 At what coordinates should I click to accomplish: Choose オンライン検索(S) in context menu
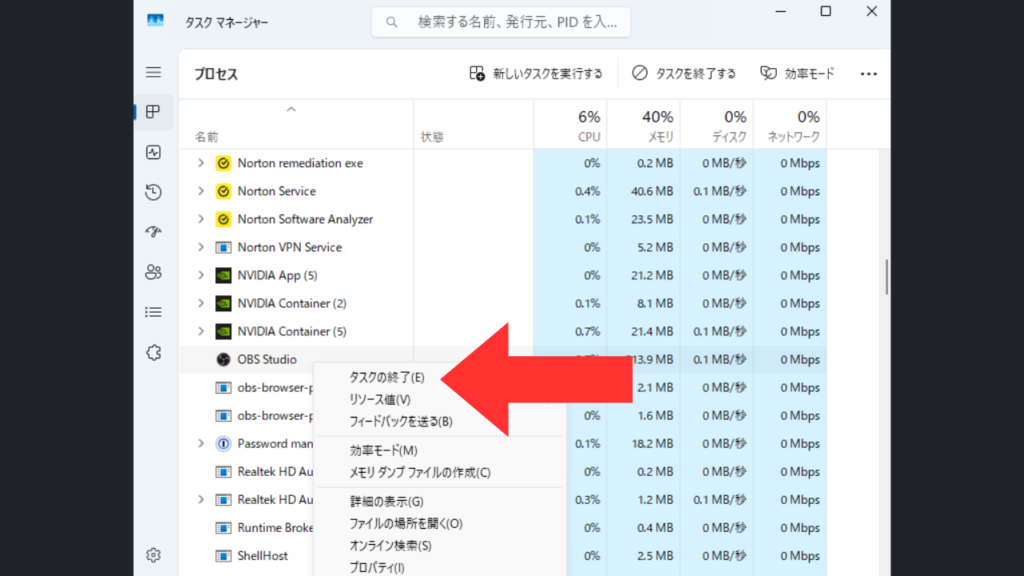(391, 546)
